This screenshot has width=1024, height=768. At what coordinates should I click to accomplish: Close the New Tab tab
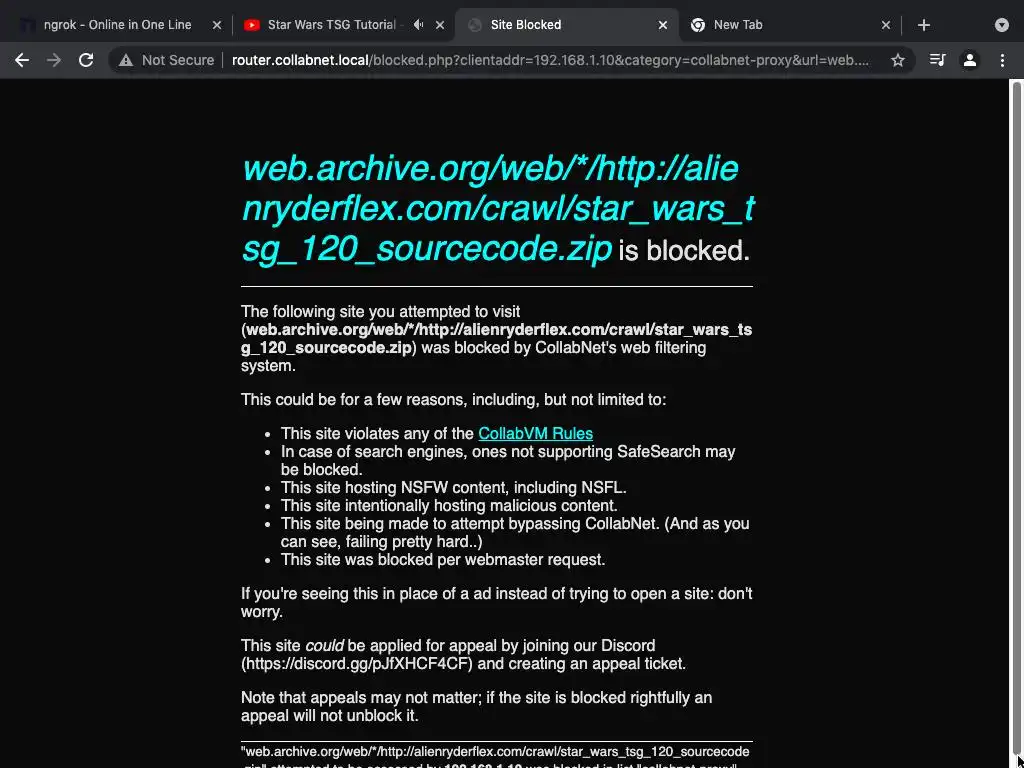[x=886, y=25]
